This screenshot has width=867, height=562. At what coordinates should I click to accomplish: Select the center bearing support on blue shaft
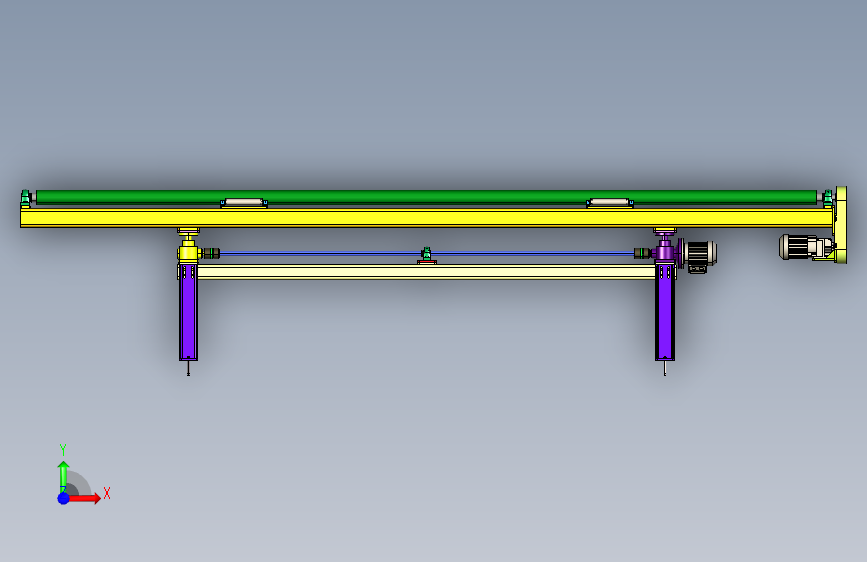coord(427,256)
